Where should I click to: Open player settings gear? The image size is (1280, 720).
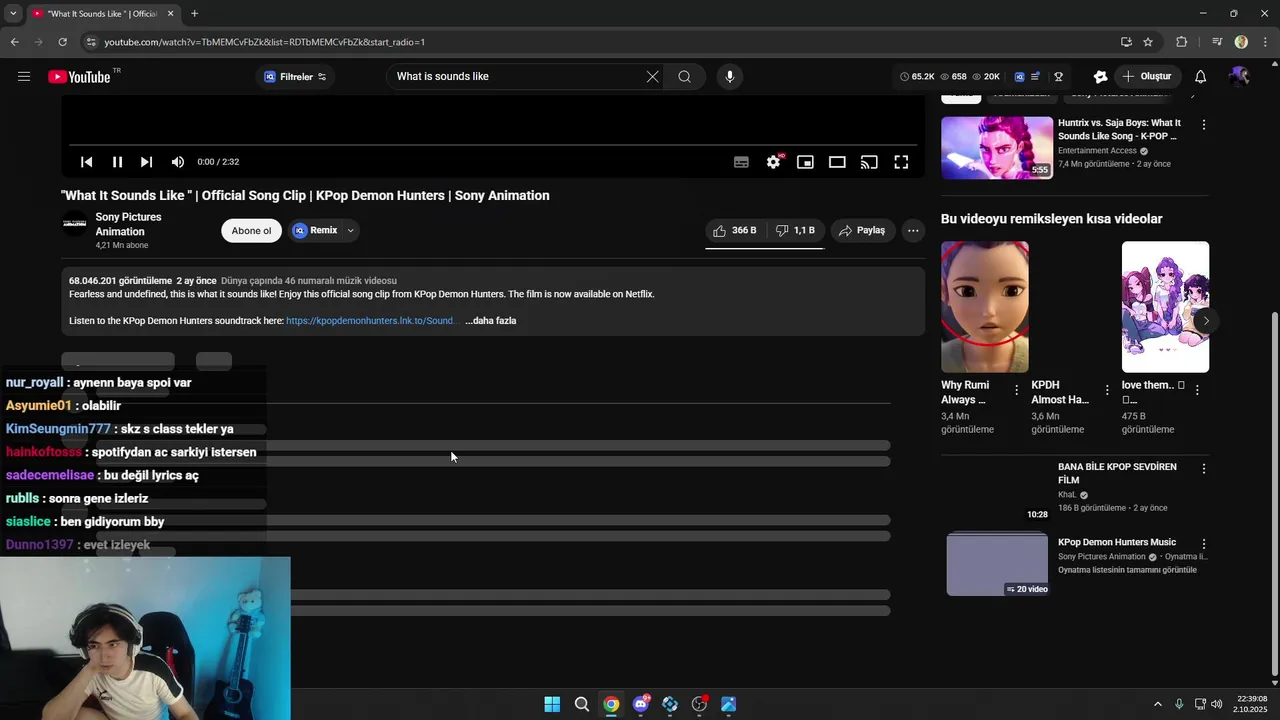pyautogui.click(x=773, y=162)
